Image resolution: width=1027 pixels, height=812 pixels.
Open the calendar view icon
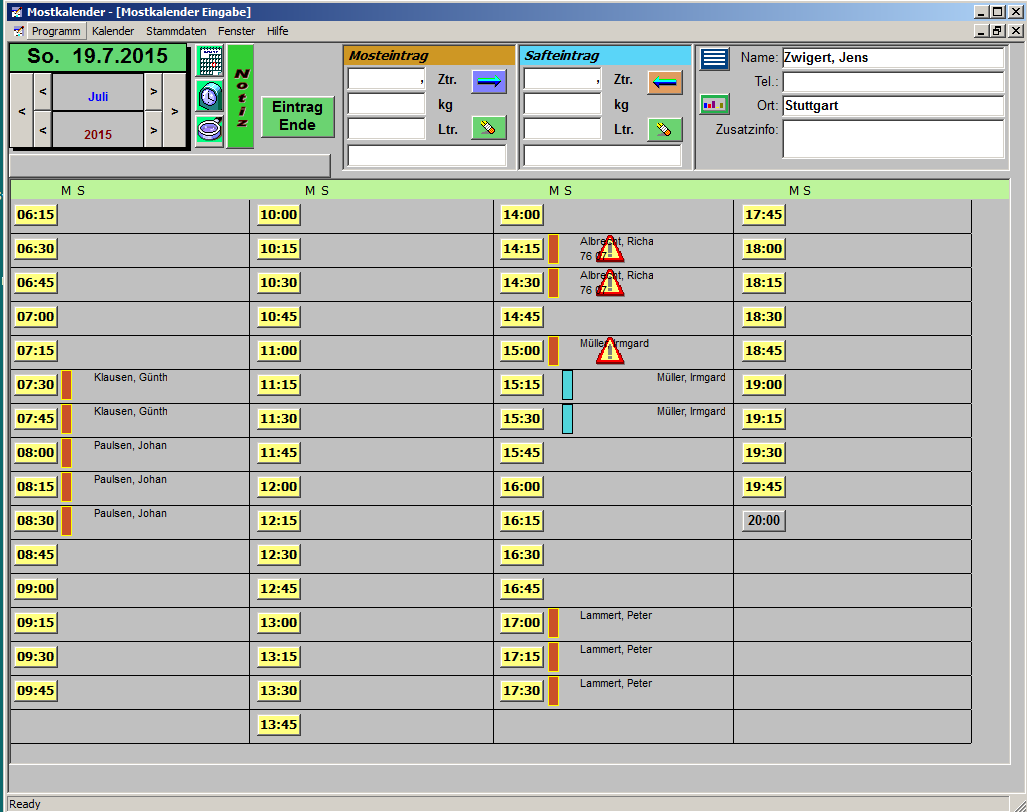[x=209, y=62]
